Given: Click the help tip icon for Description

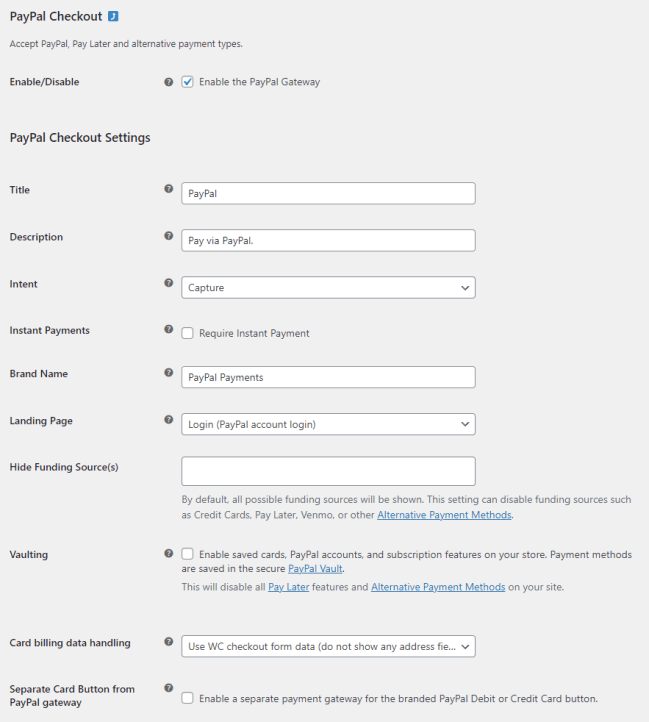Looking at the screenshot, I should tap(168, 236).
